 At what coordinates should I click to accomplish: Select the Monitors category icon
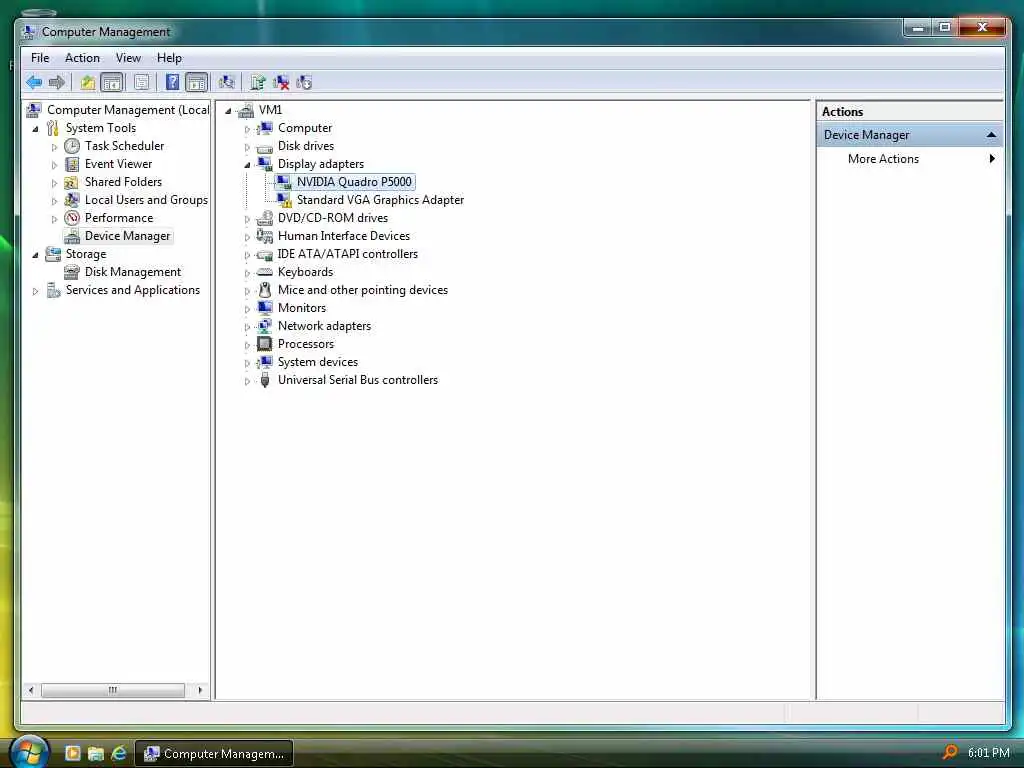(x=264, y=308)
